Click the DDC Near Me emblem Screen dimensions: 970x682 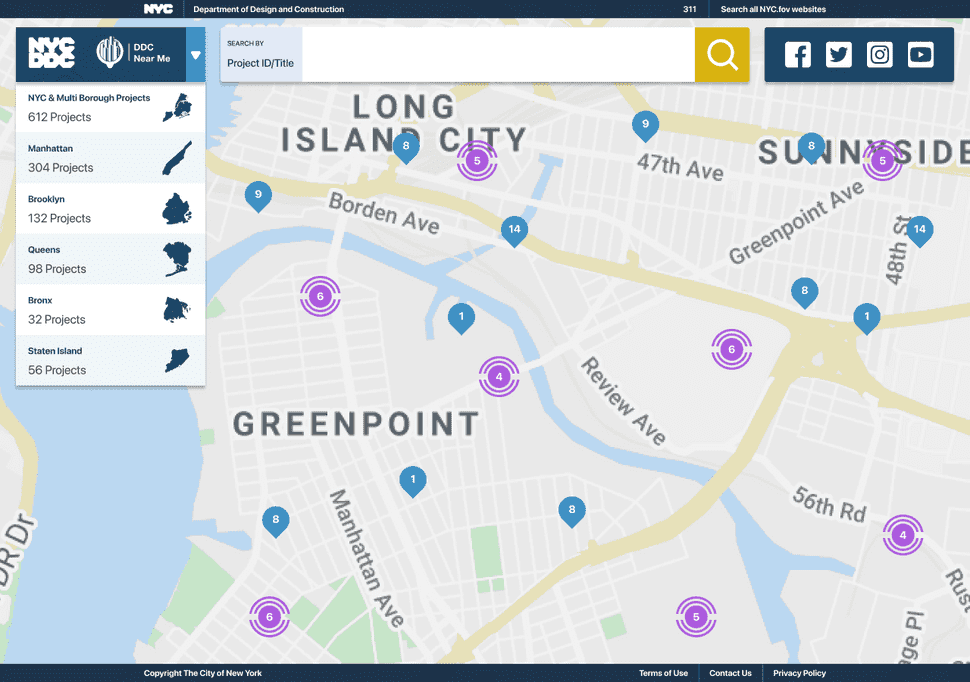[109, 52]
